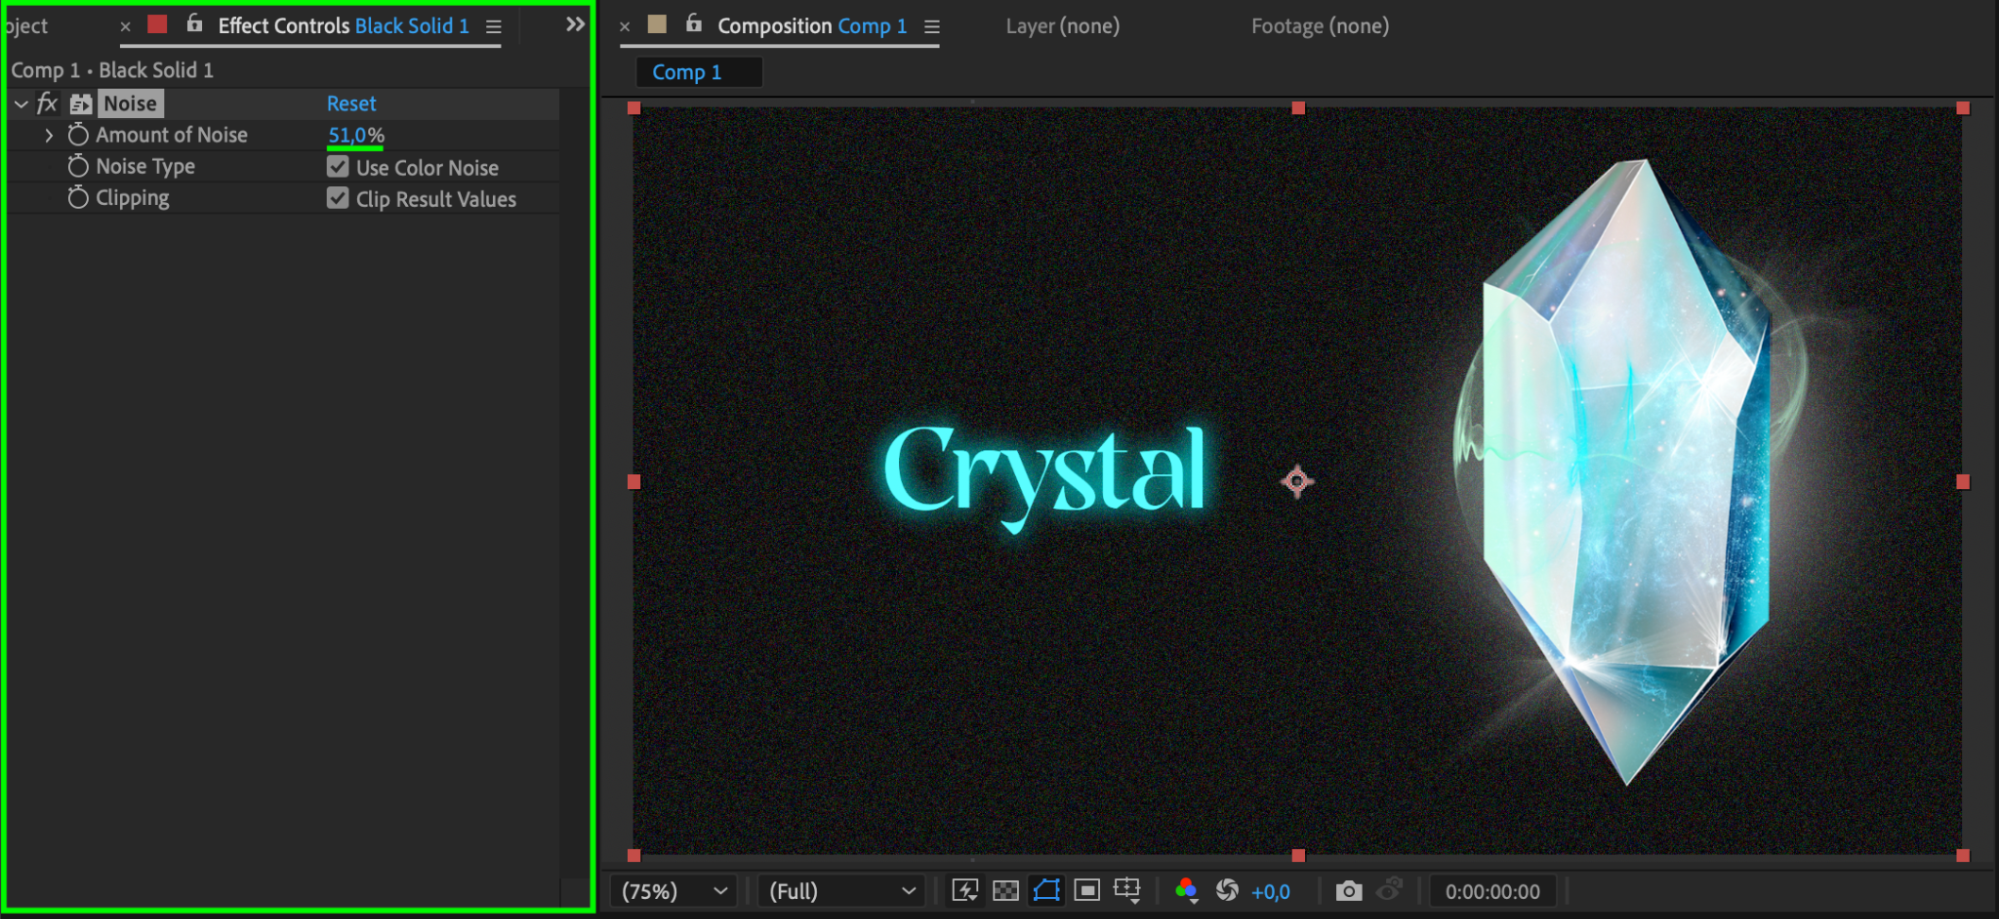Open the Footage (none) tab

coord(1320,26)
